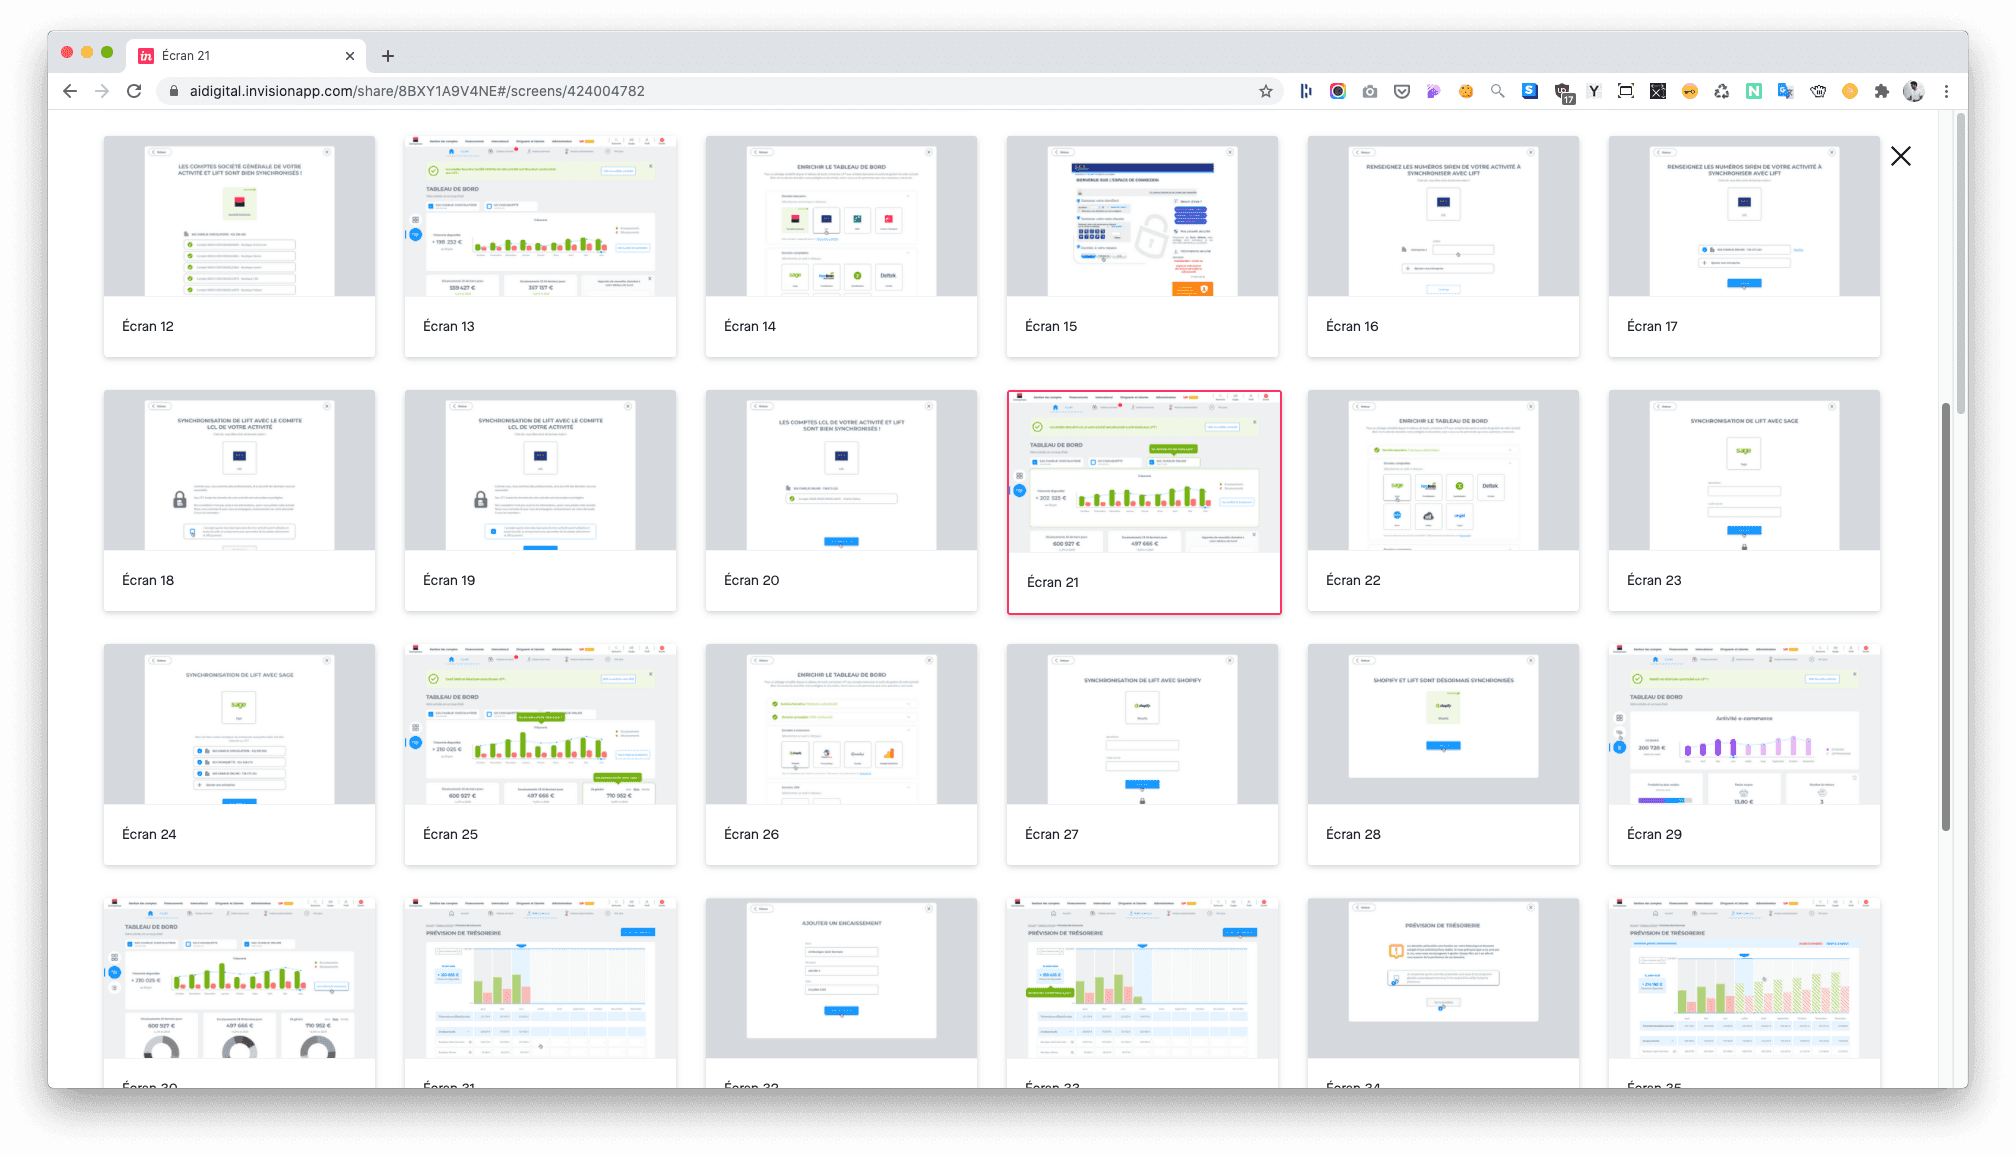View the Écran 16 screen
Image resolution: width=2016 pixels, height=1155 pixels.
pos(1443,246)
